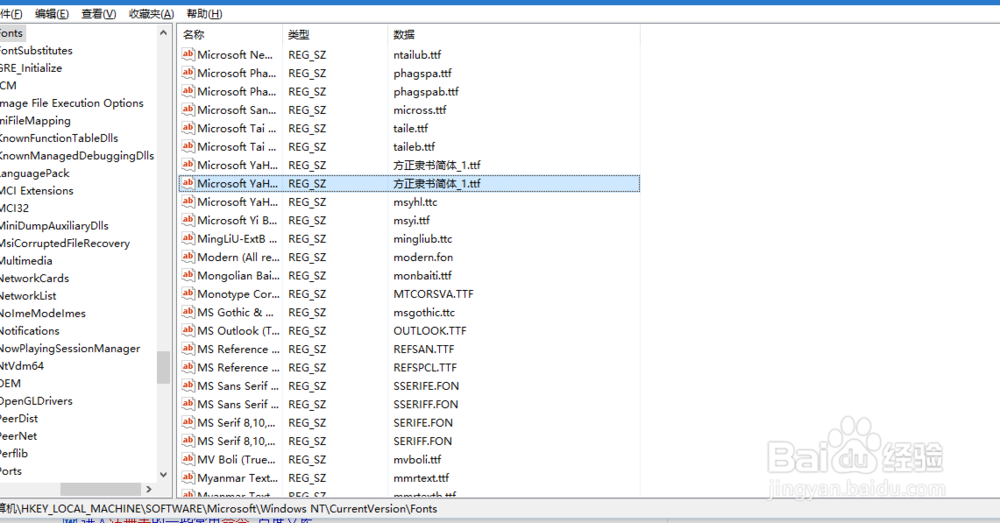The height and width of the screenshot is (523, 1000).
Task: Click the tree panel horizontal scroll right arrow
Action: tap(149, 489)
